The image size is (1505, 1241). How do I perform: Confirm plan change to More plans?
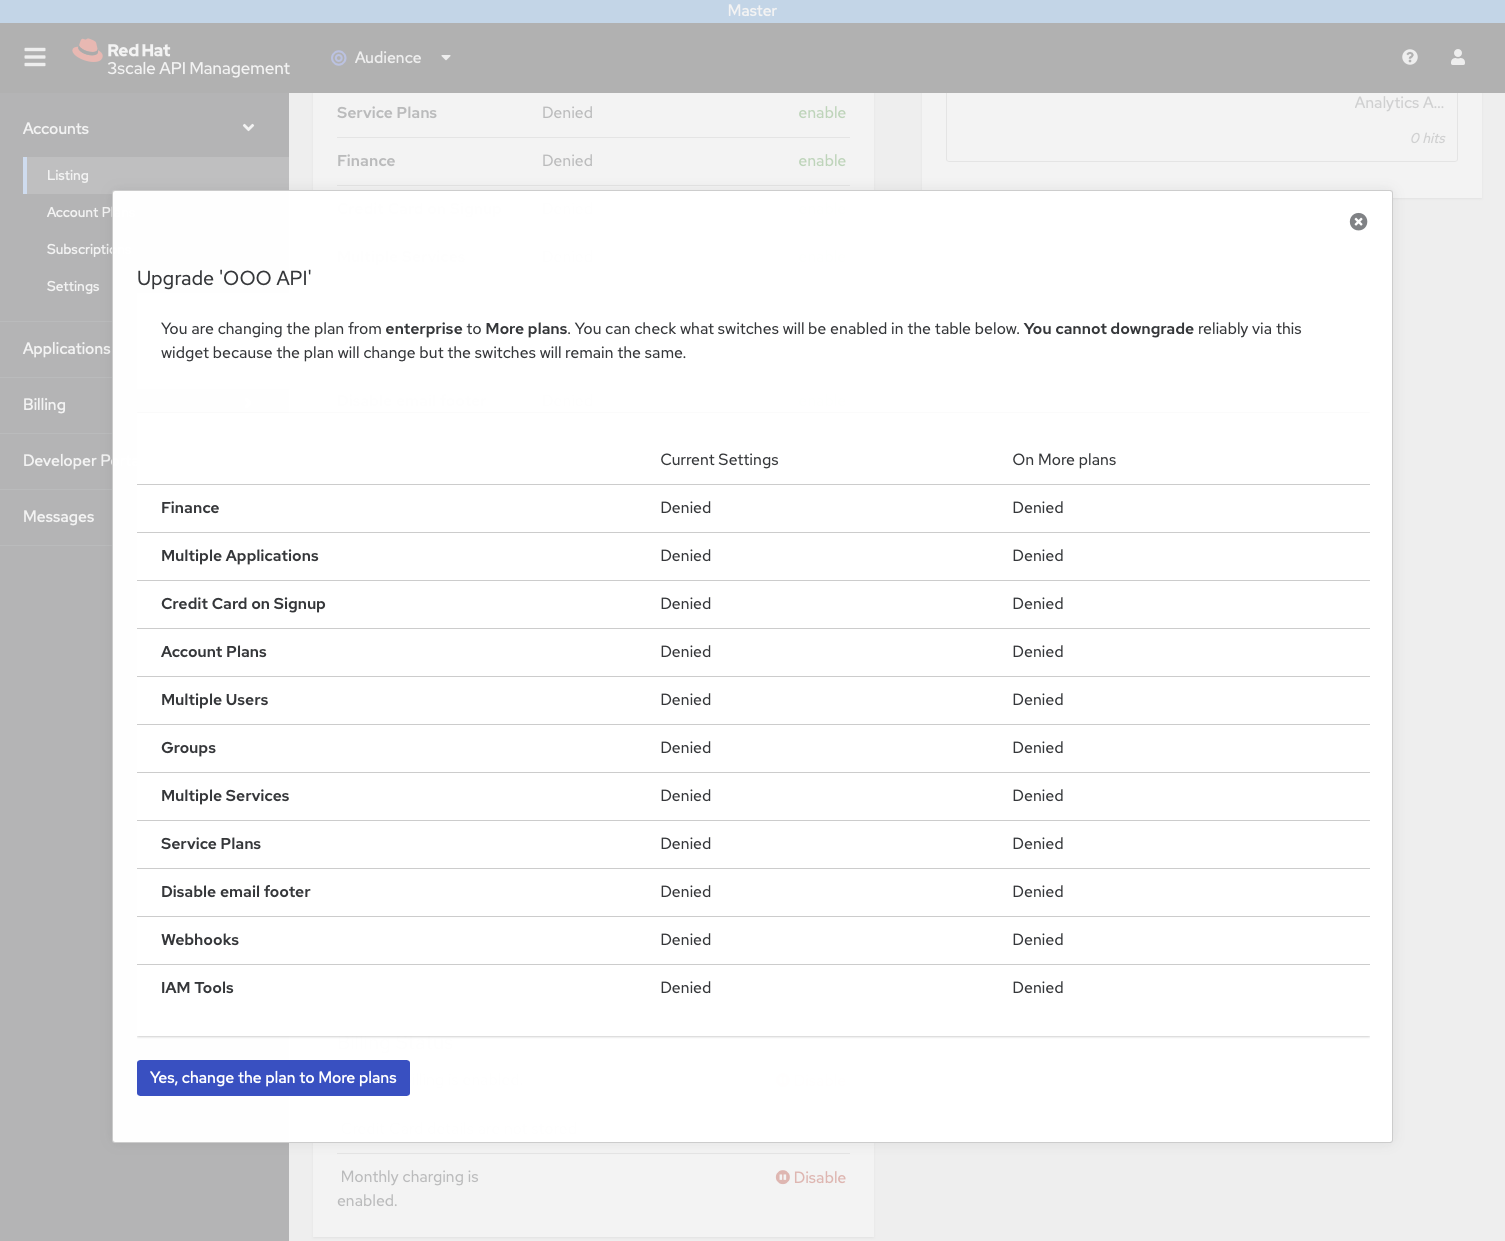[x=273, y=1078]
